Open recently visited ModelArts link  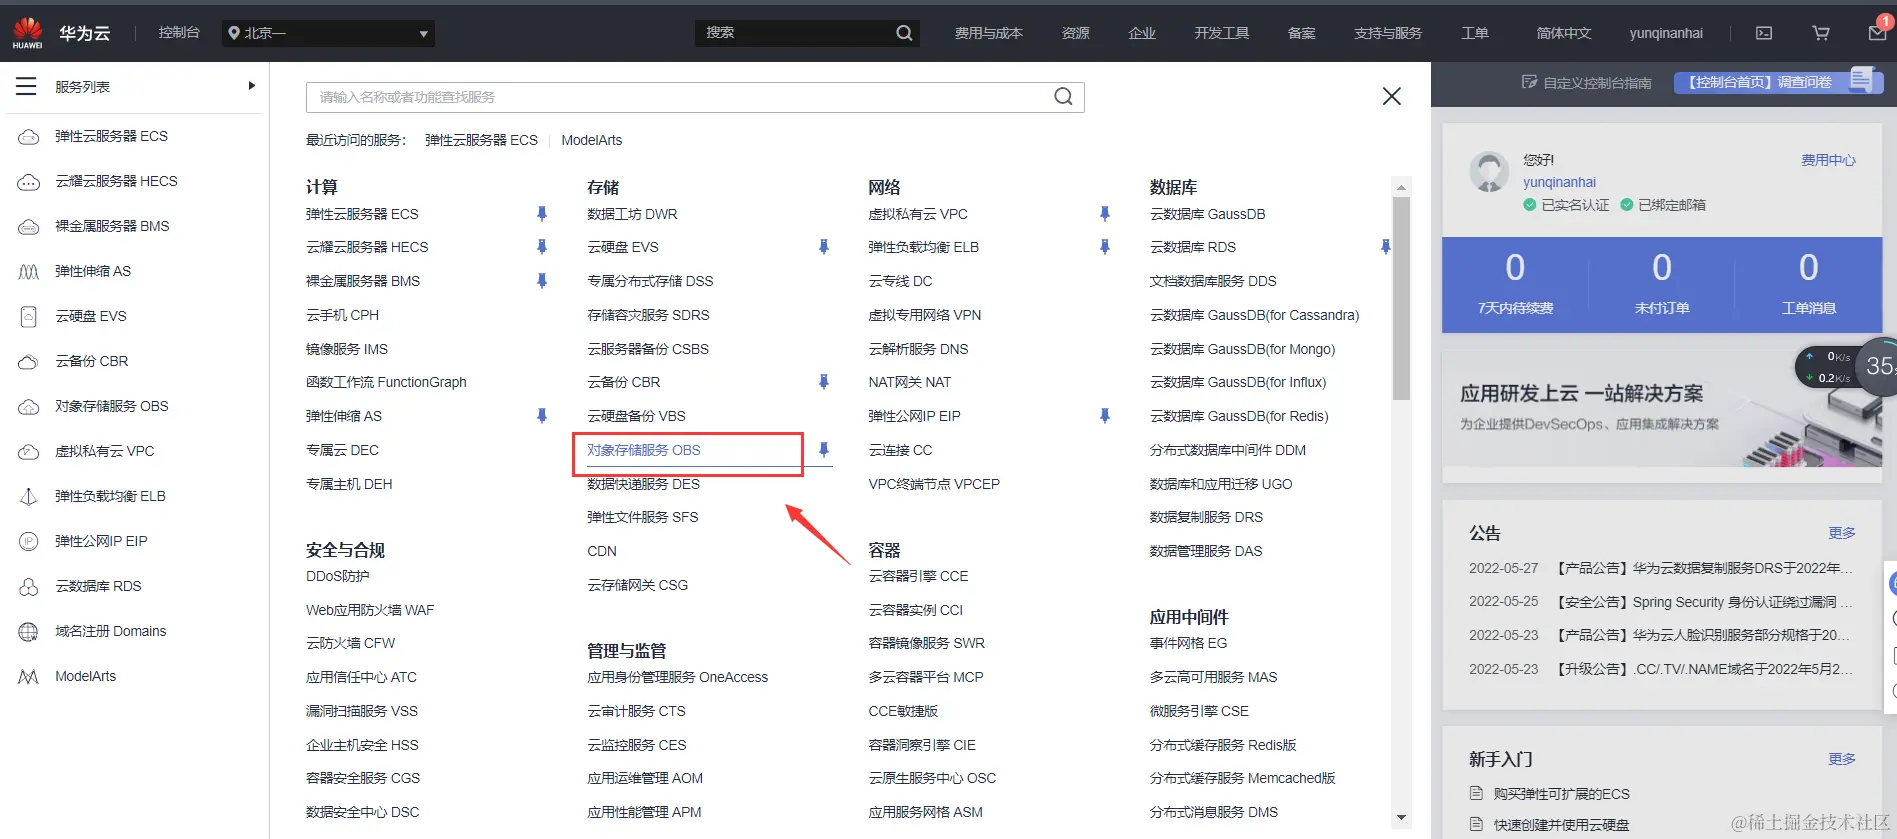tap(592, 140)
